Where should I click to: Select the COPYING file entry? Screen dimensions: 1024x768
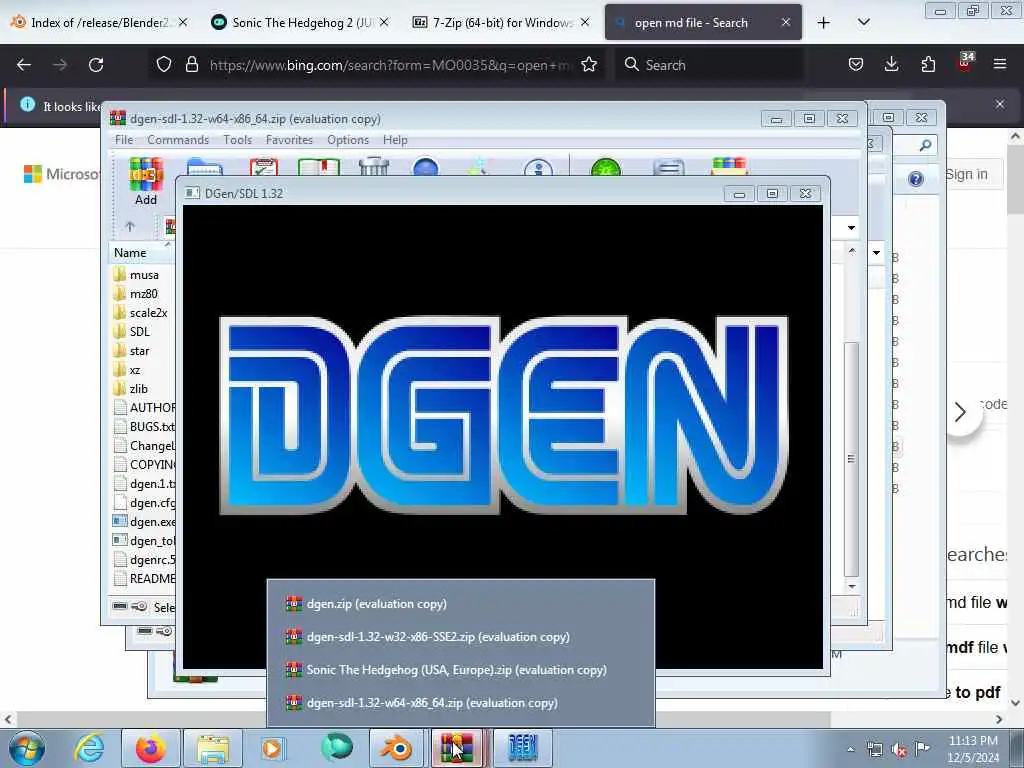pos(143,464)
